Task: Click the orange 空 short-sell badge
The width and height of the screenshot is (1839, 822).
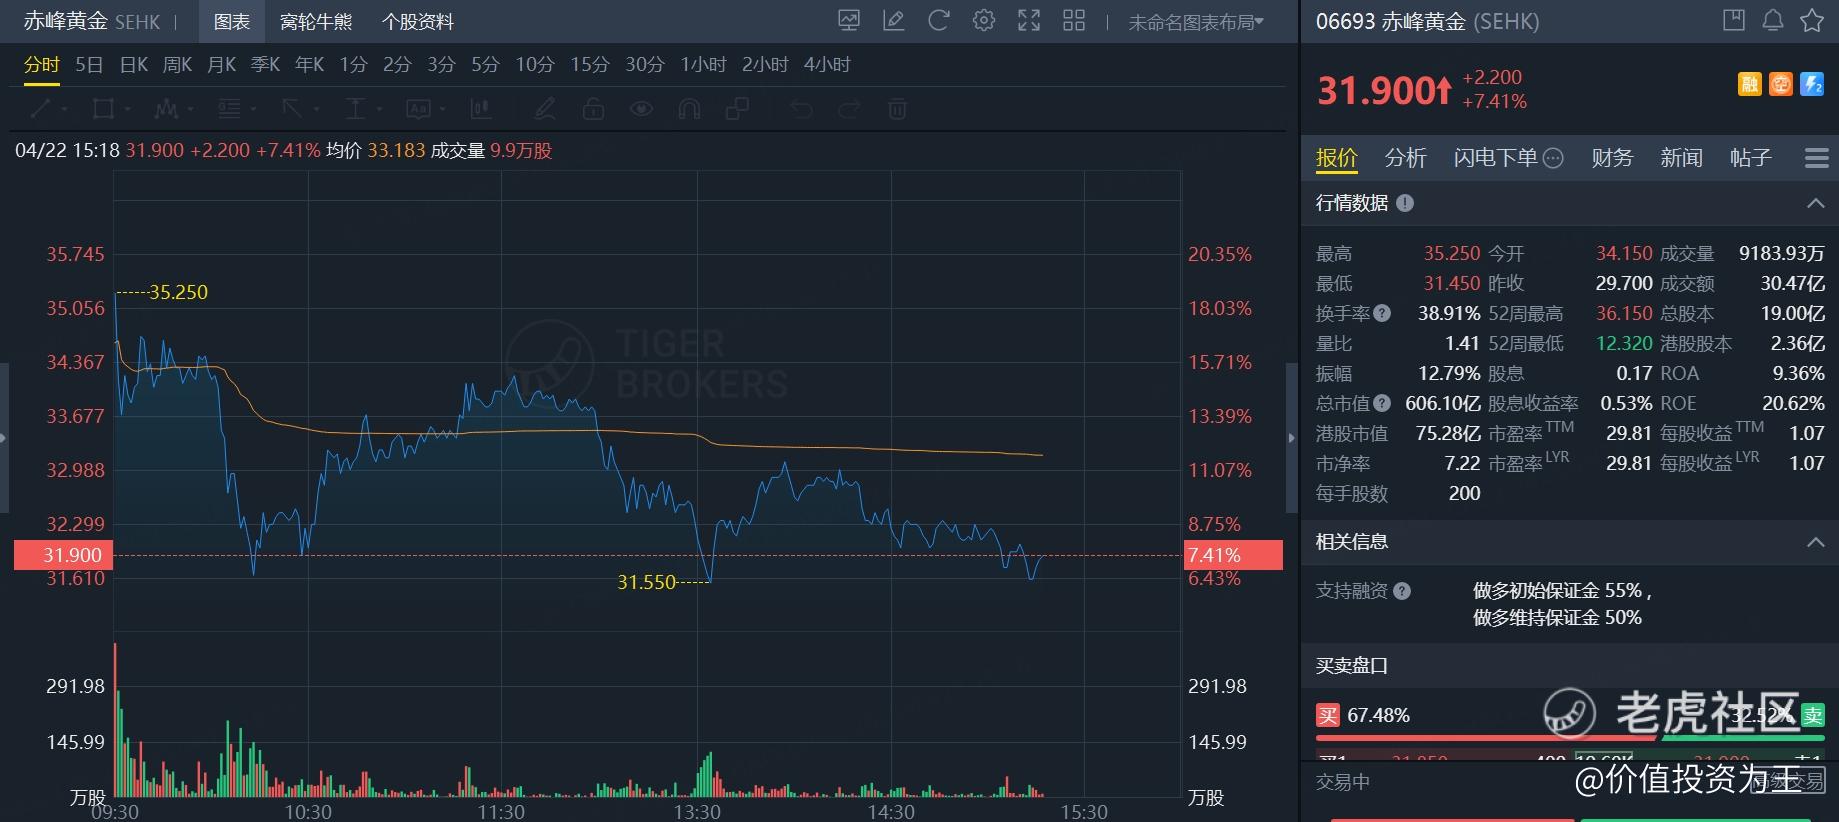Action: [x=1781, y=85]
